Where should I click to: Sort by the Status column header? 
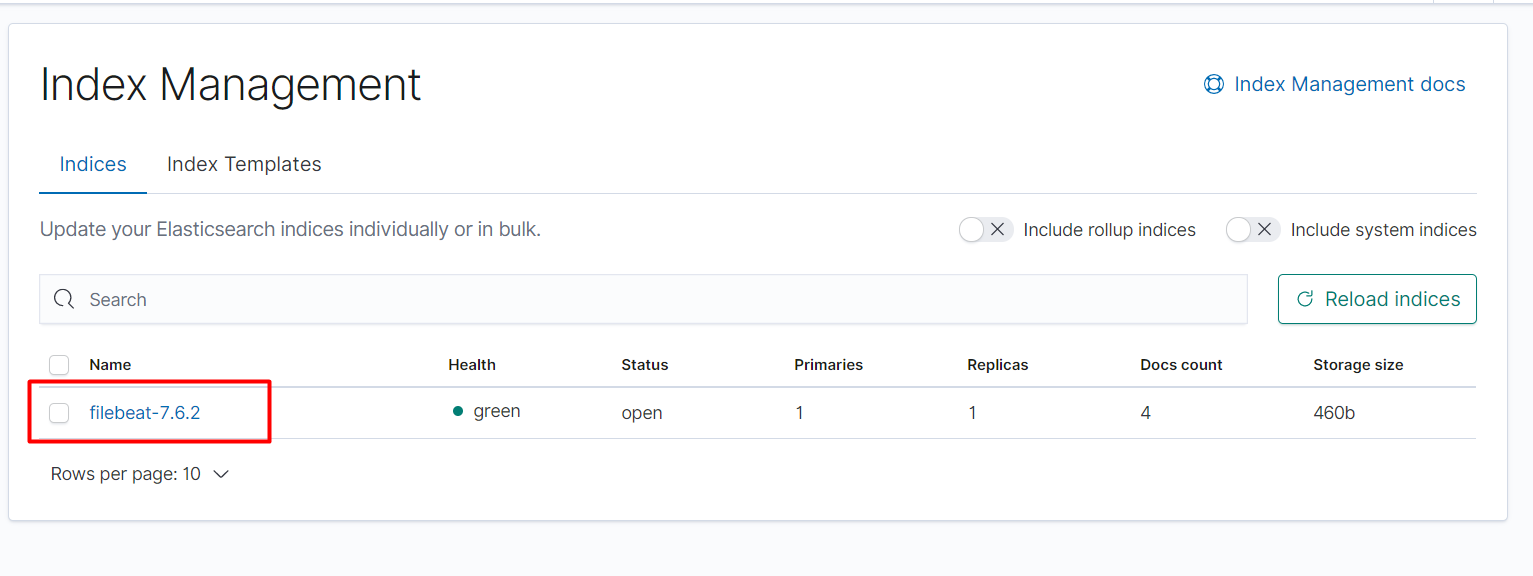[x=644, y=365]
